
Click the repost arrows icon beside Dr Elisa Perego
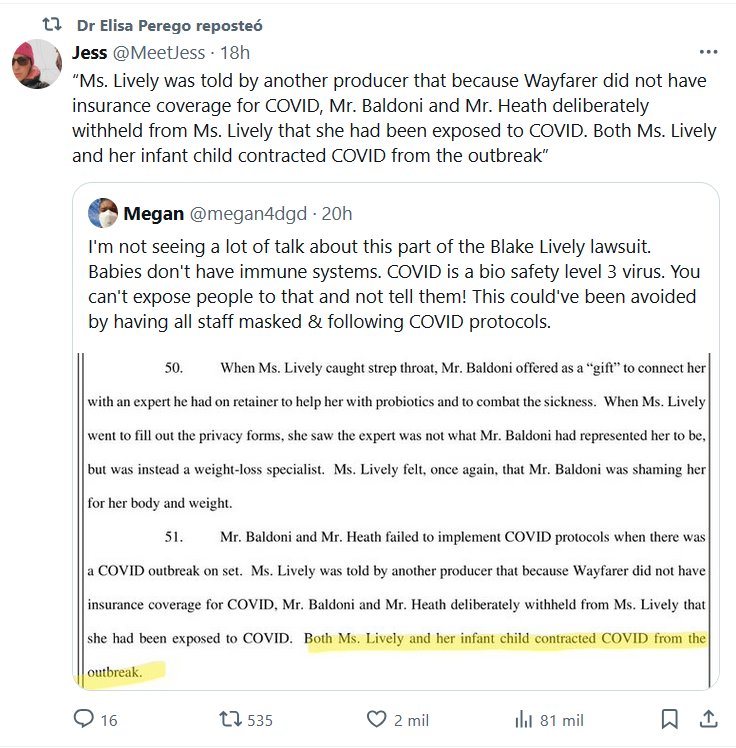(39, 24)
